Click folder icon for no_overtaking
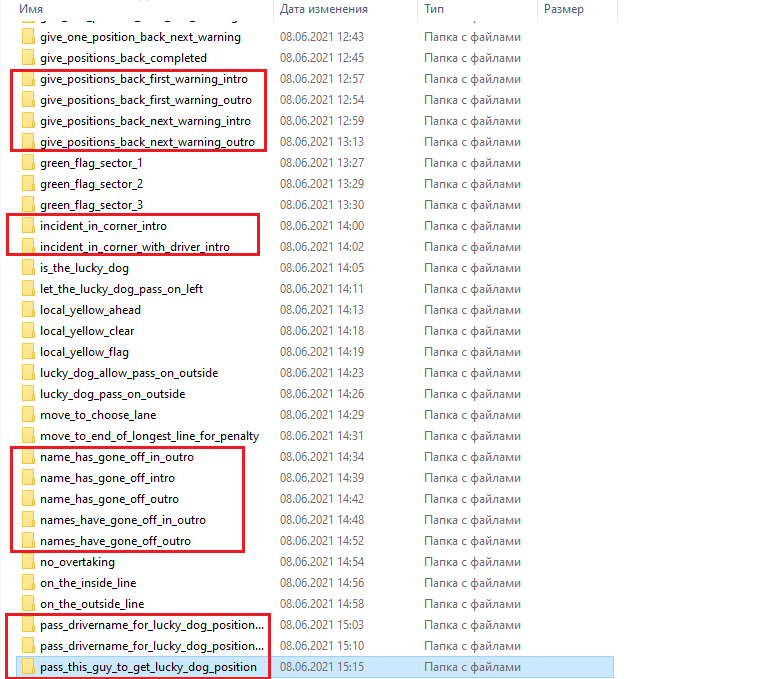The height and width of the screenshot is (679, 764). pos(28,562)
